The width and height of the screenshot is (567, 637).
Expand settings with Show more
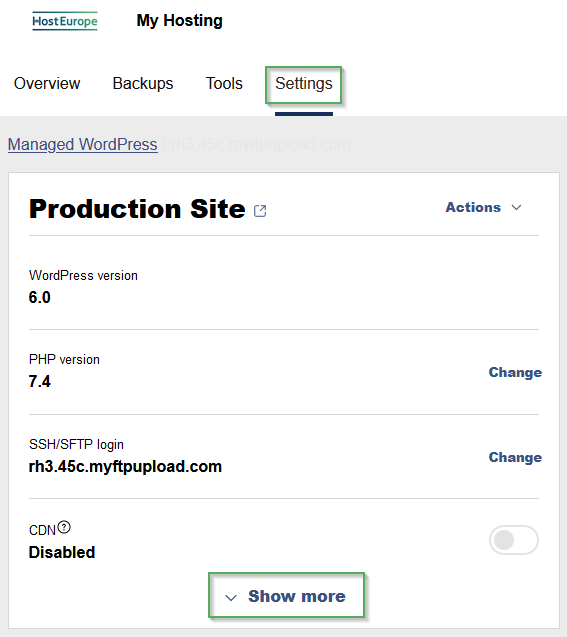point(286,596)
